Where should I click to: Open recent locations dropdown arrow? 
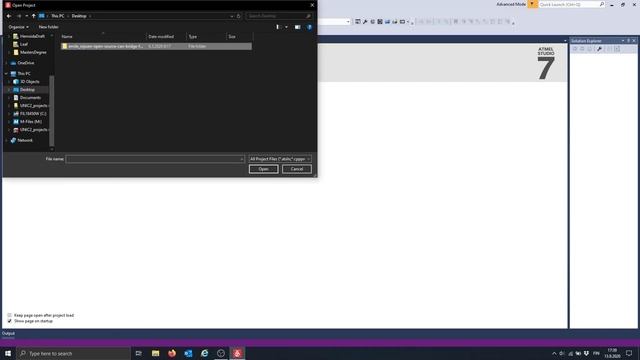pos(27,16)
